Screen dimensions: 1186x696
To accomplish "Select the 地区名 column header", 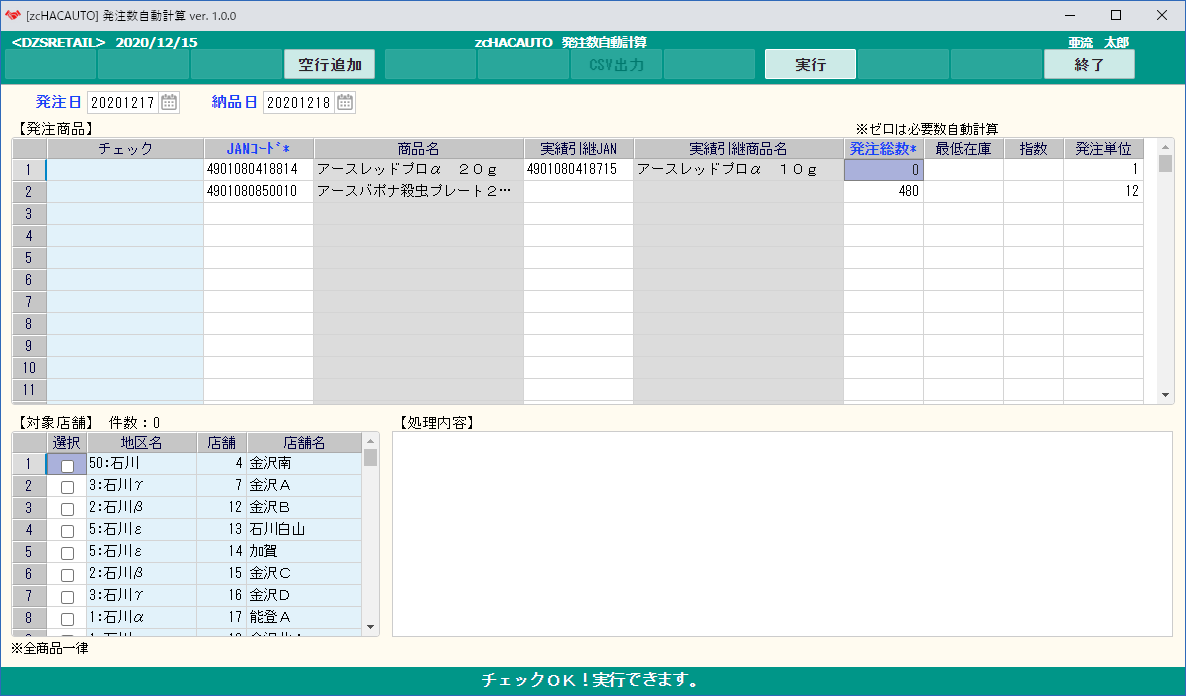I will tap(142, 443).
